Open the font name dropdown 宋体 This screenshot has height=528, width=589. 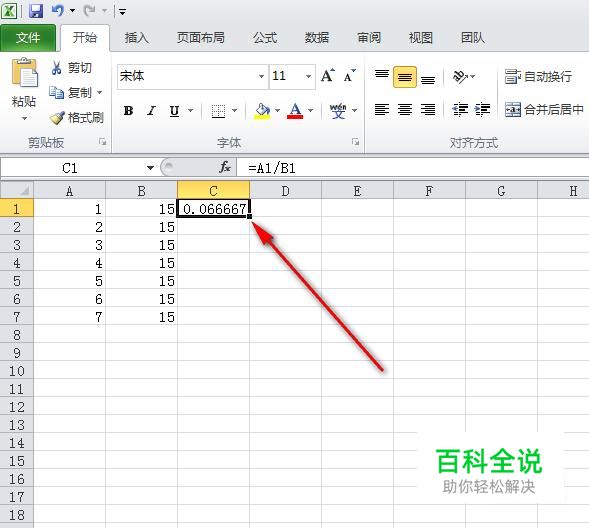tap(261, 77)
